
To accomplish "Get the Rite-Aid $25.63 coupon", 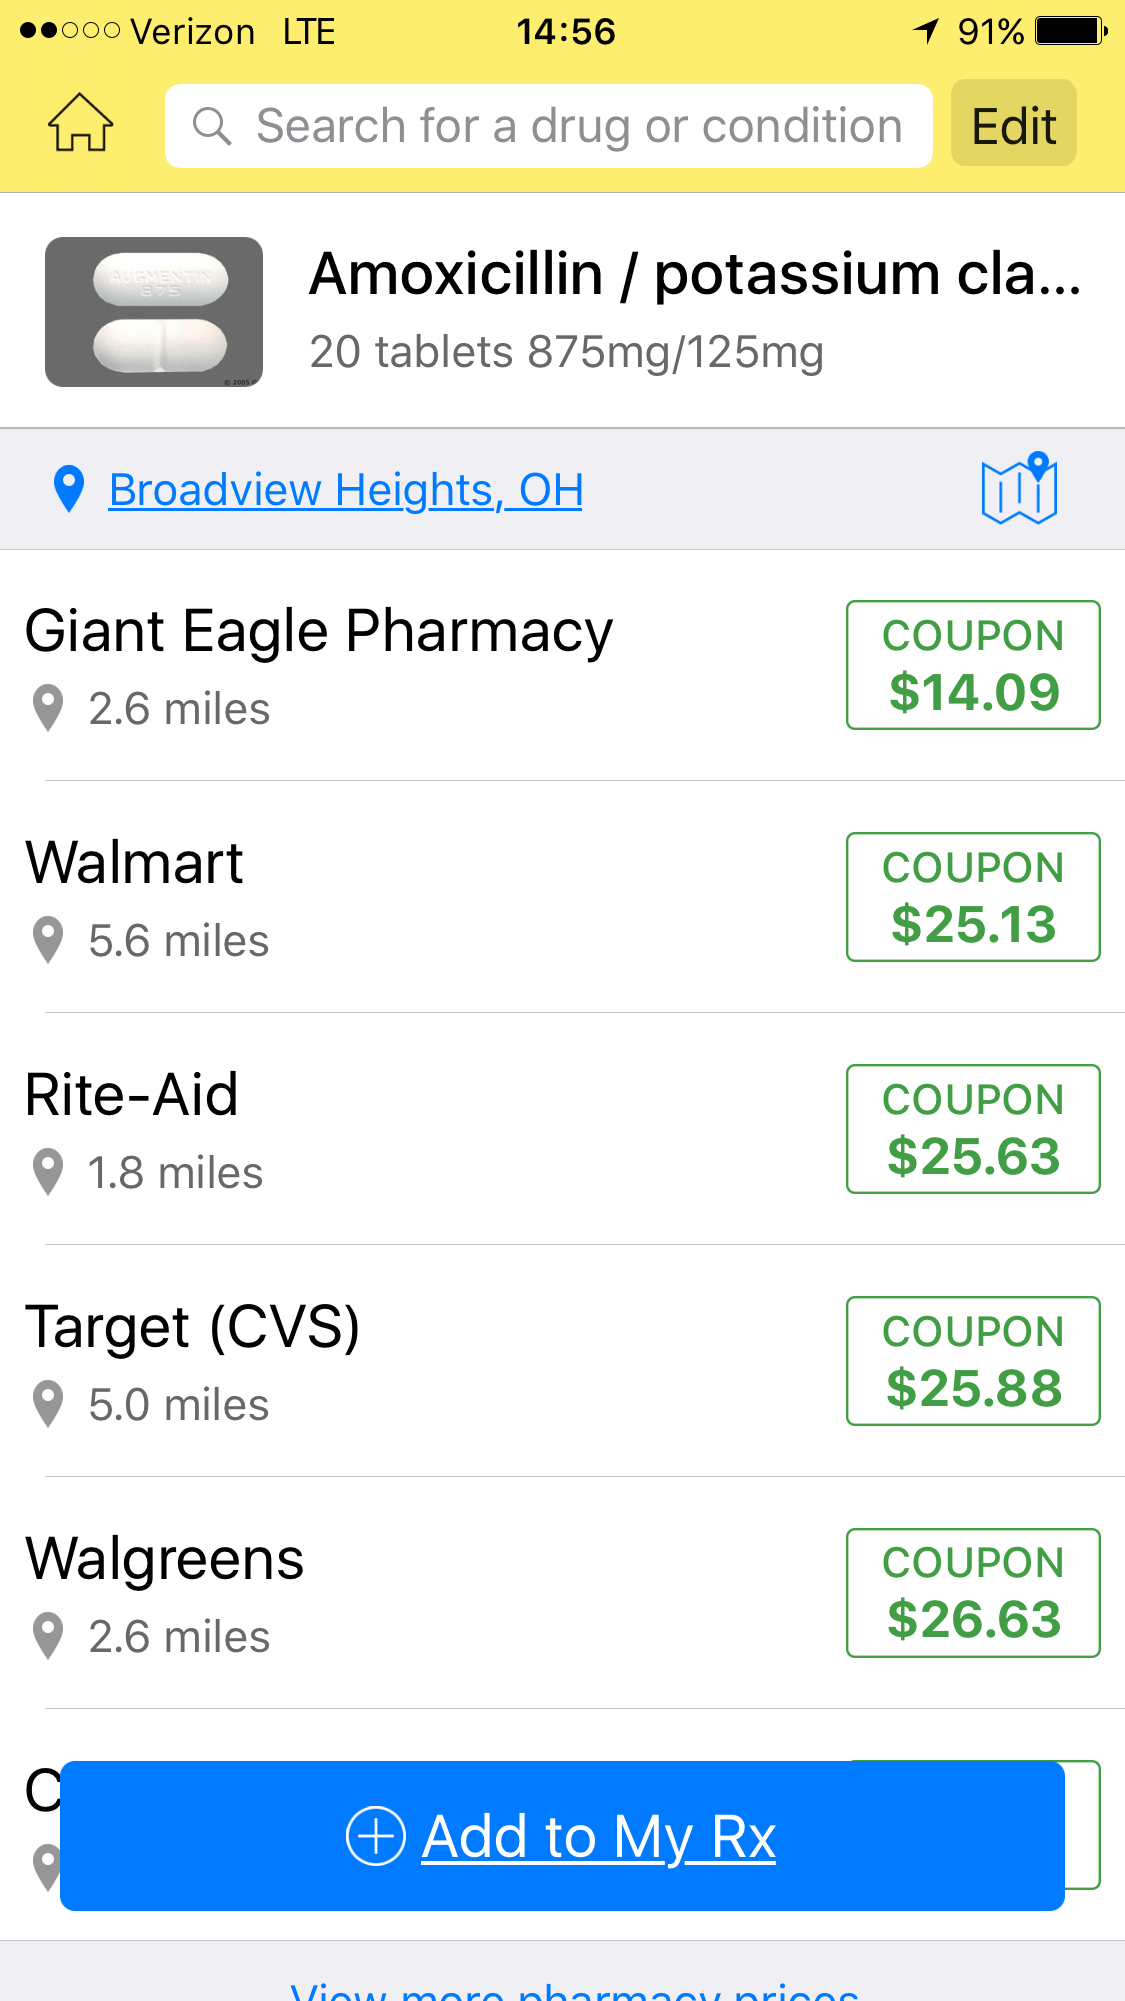I will [x=973, y=1129].
